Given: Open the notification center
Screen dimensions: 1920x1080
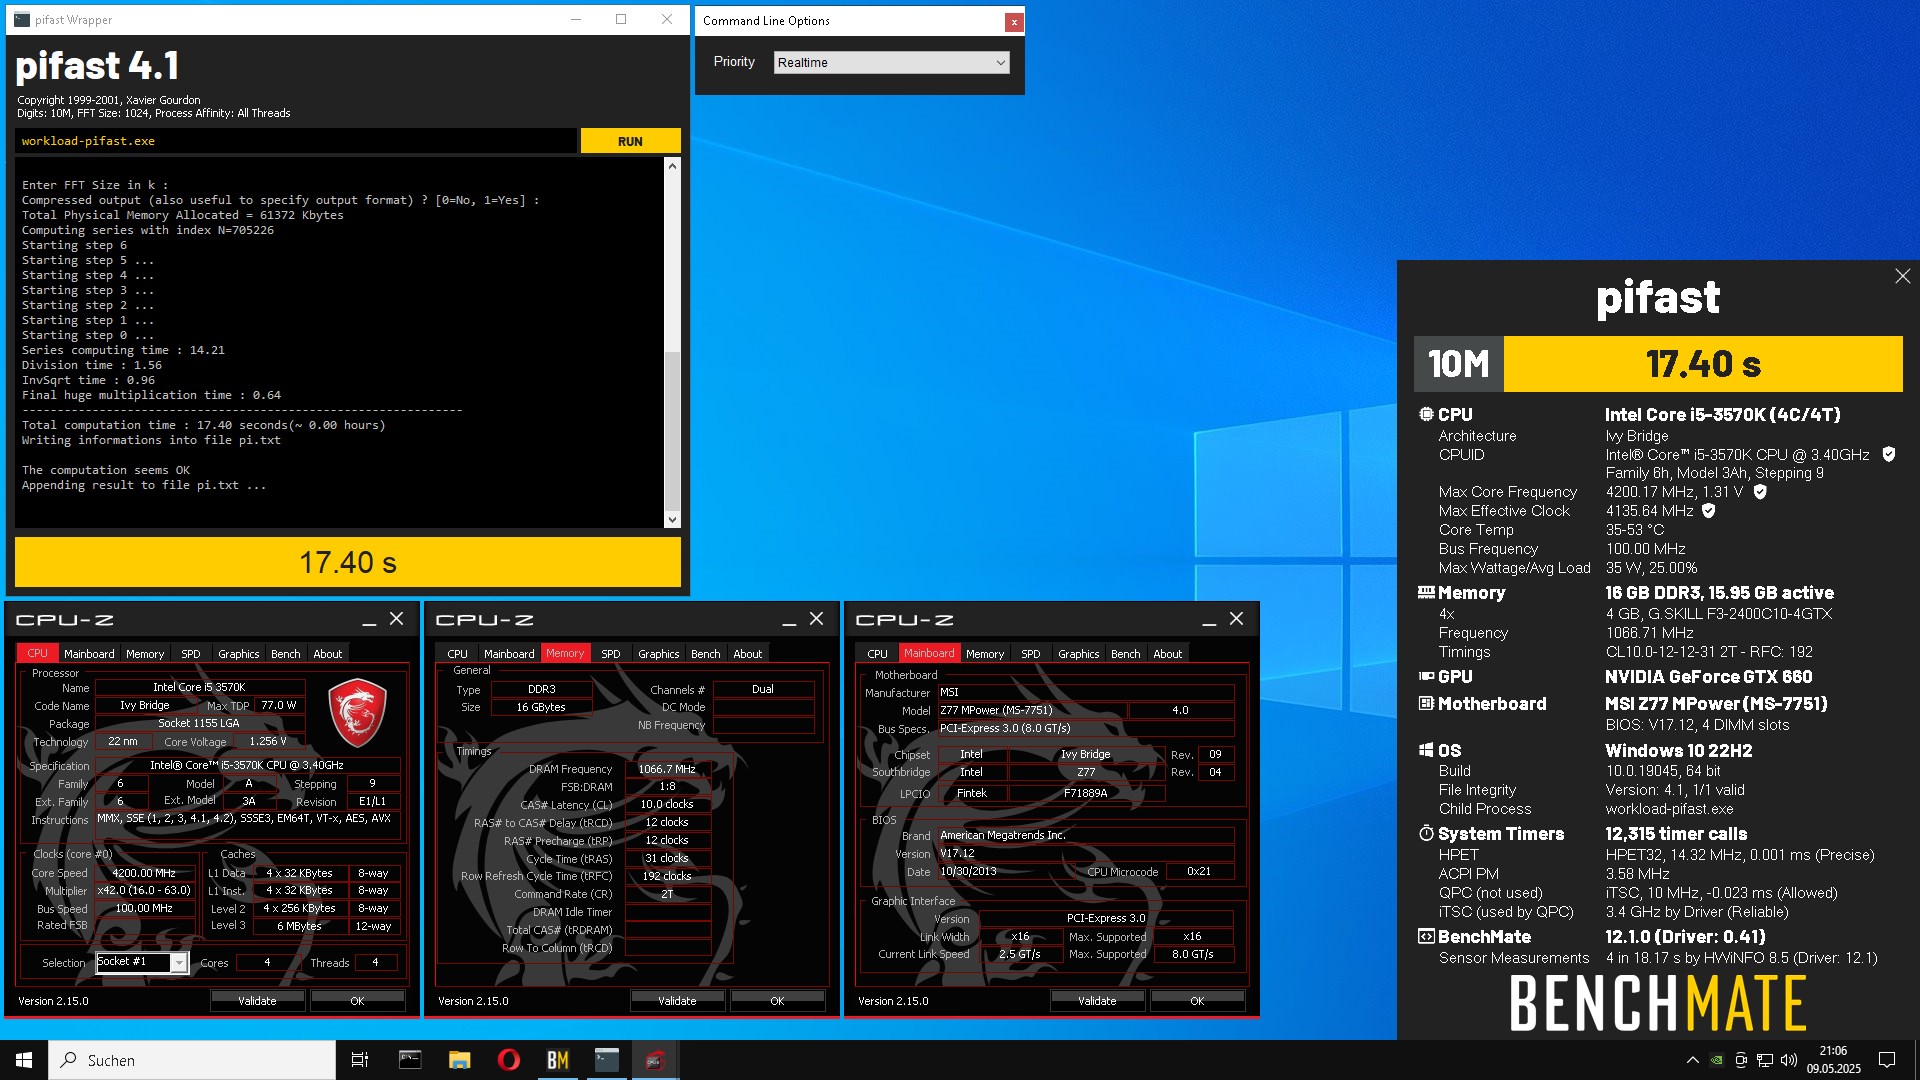Looking at the screenshot, I should point(1887,1060).
